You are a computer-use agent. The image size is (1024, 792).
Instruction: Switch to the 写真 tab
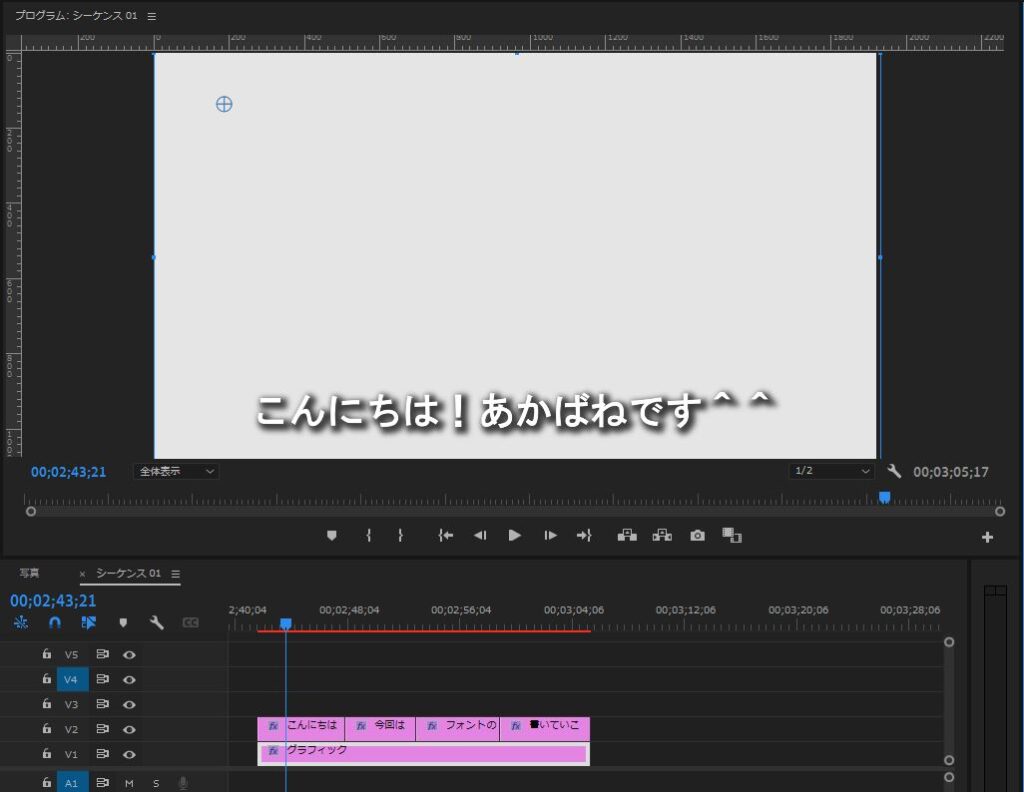coord(30,574)
